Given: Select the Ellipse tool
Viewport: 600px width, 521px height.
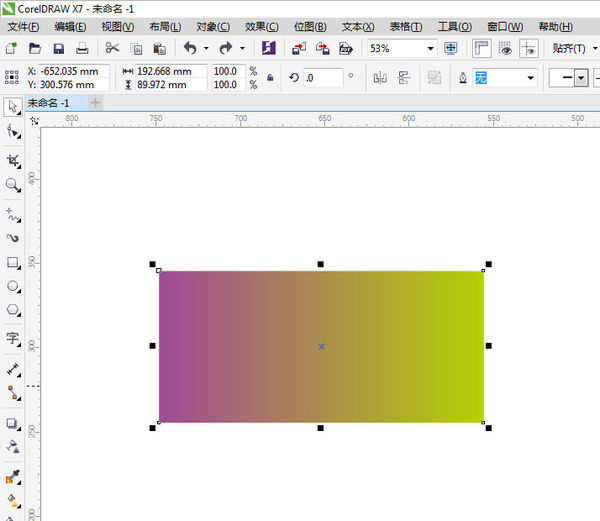Looking at the screenshot, I should point(13,286).
